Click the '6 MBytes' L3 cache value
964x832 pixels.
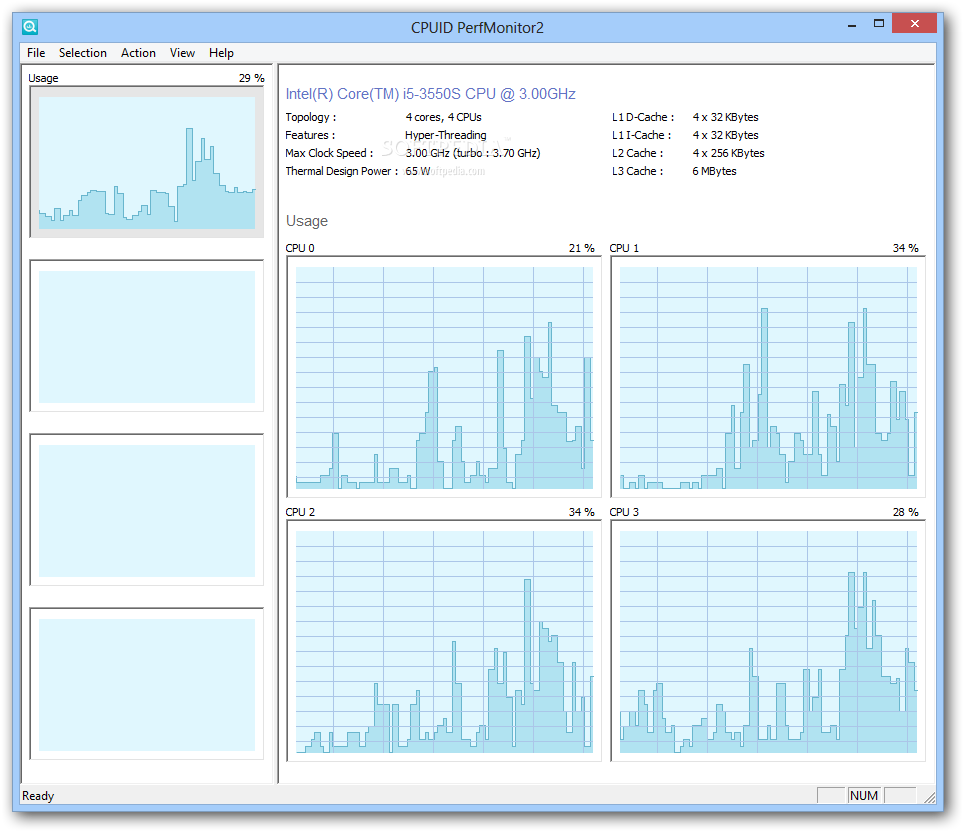click(x=714, y=171)
